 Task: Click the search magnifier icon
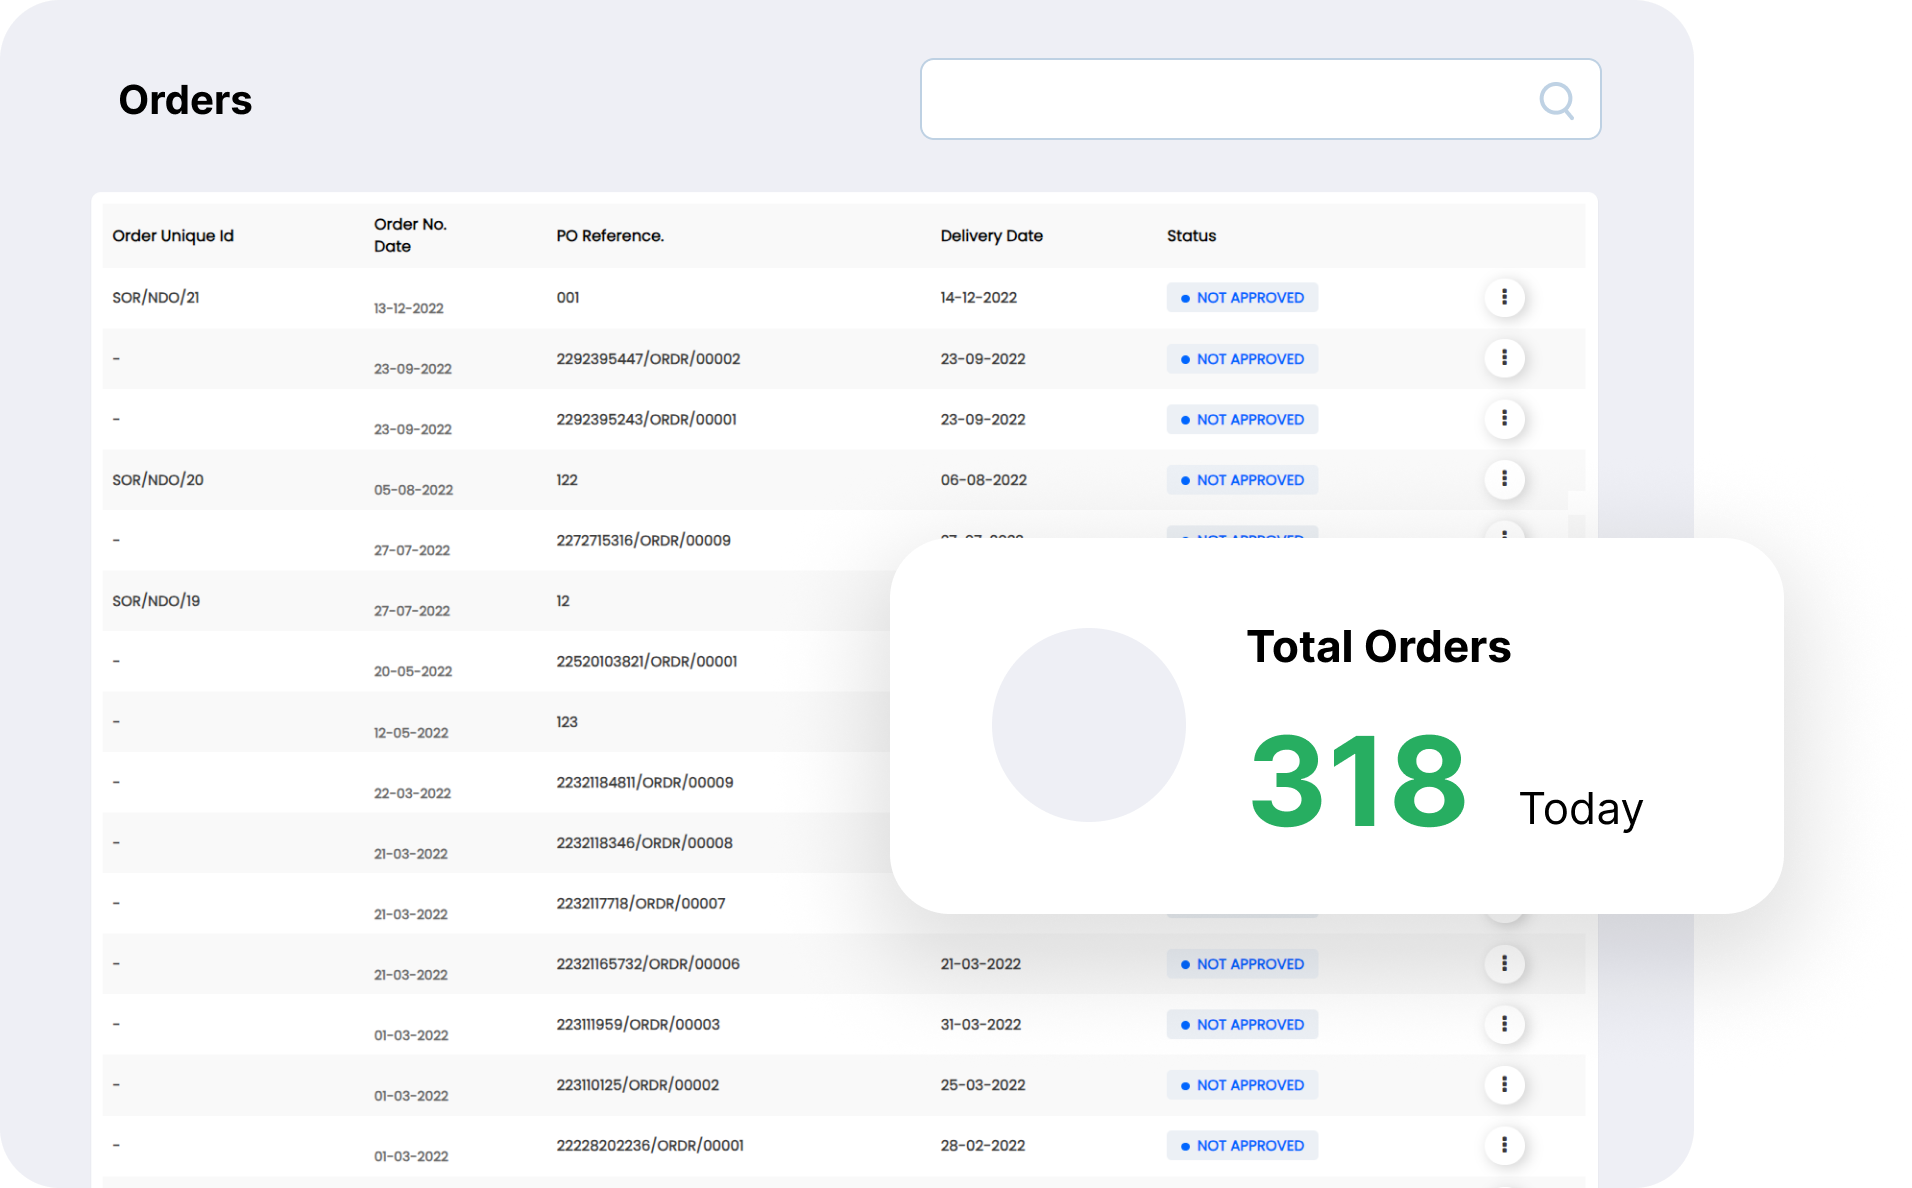click(1556, 100)
